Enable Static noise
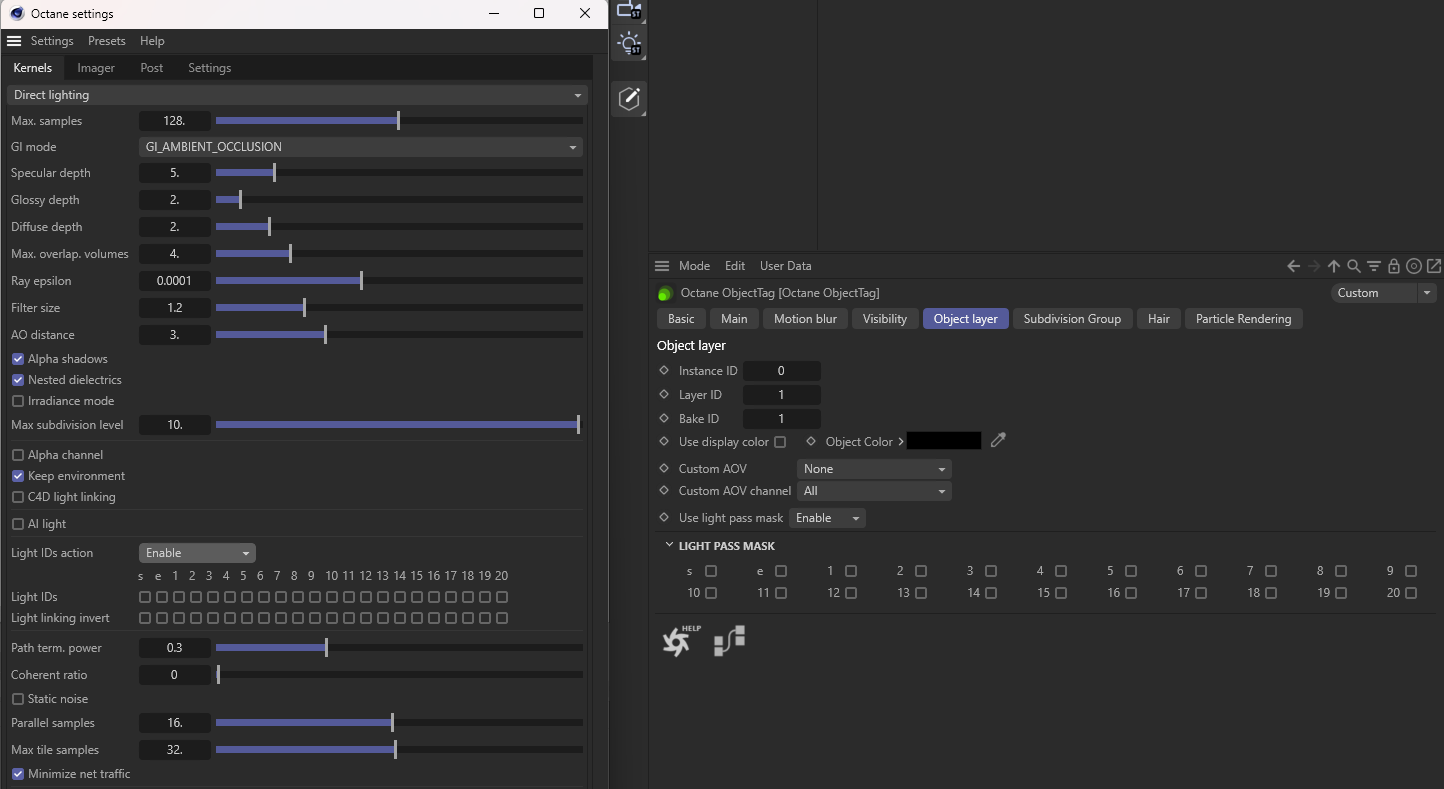 (x=18, y=699)
